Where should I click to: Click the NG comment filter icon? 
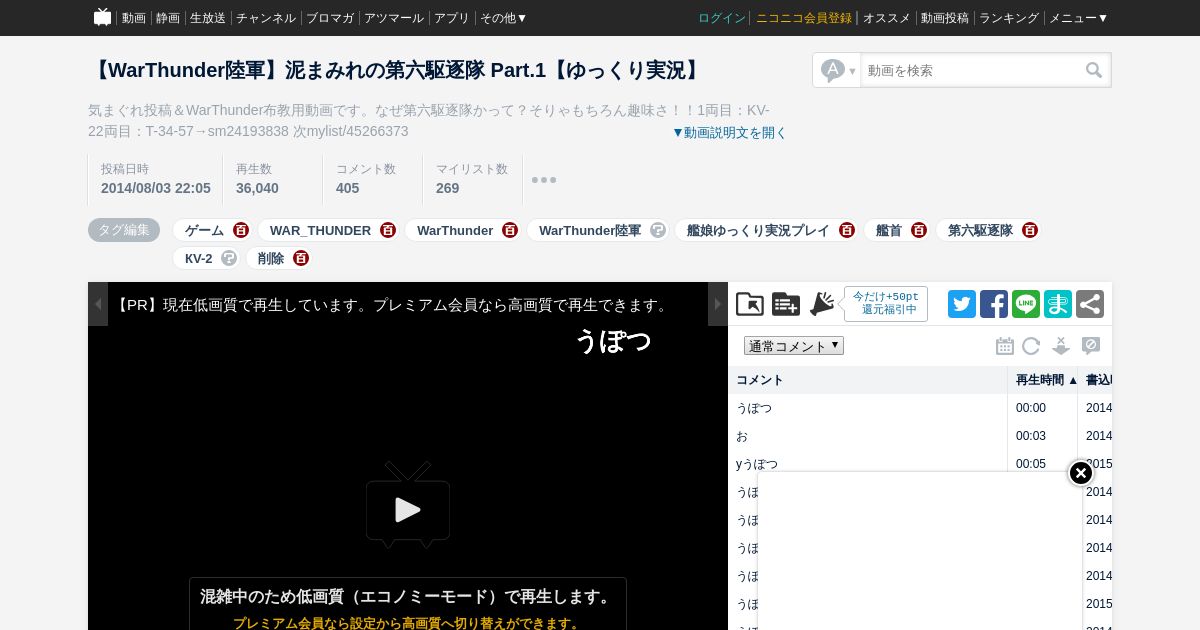coord(1091,345)
